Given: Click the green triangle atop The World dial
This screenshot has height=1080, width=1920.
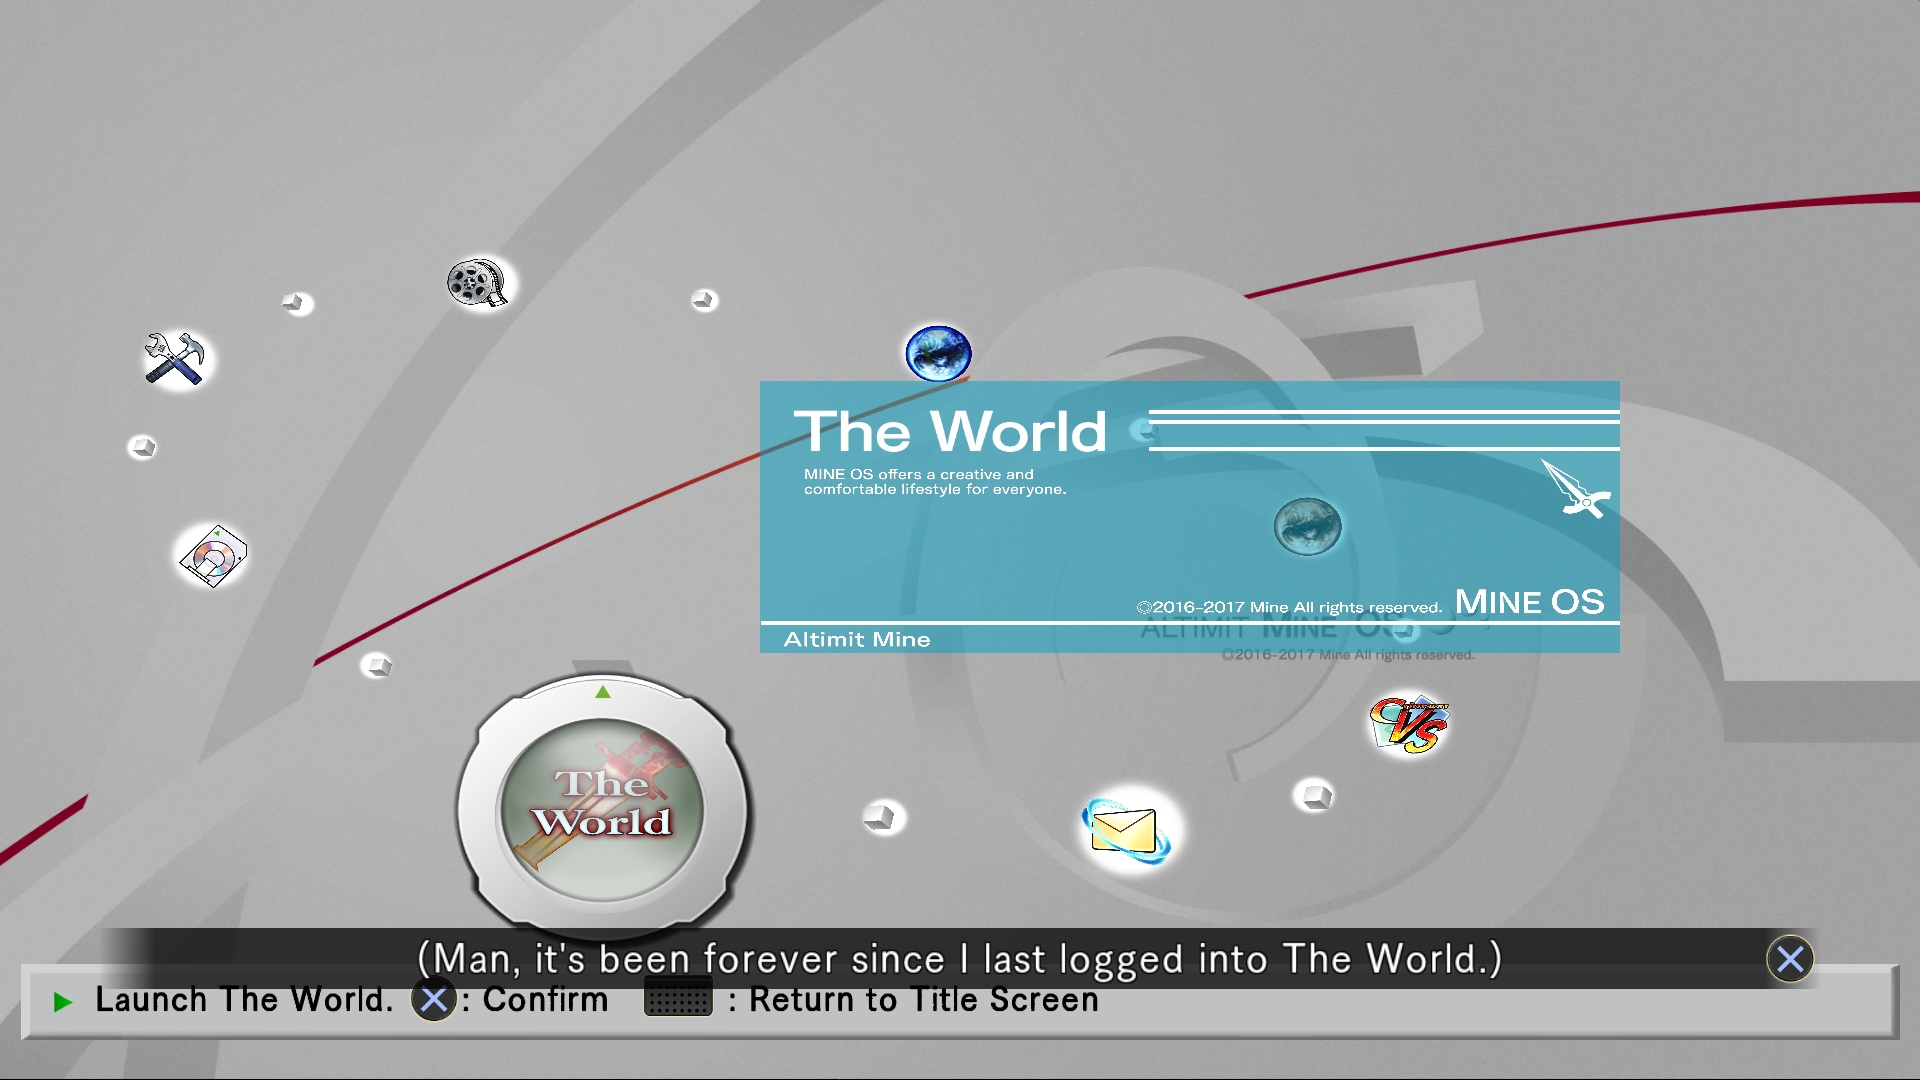Looking at the screenshot, I should click(x=602, y=692).
